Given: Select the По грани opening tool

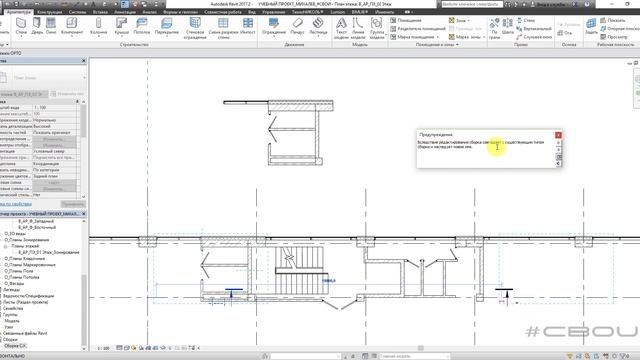Looking at the screenshot, I should coord(494,28).
